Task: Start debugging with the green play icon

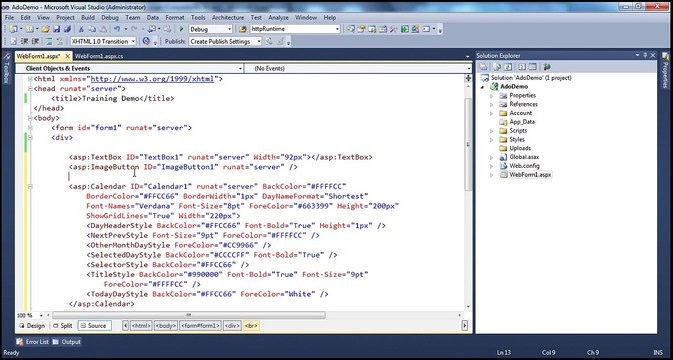Action: pos(181,29)
